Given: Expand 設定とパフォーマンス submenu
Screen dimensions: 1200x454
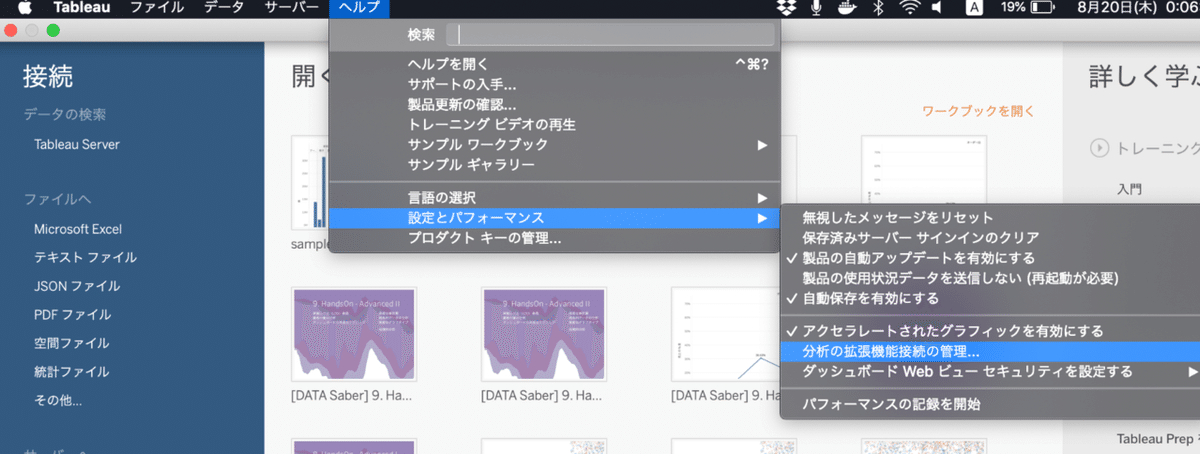Looking at the screenshot, I should (x=554, y=218).
